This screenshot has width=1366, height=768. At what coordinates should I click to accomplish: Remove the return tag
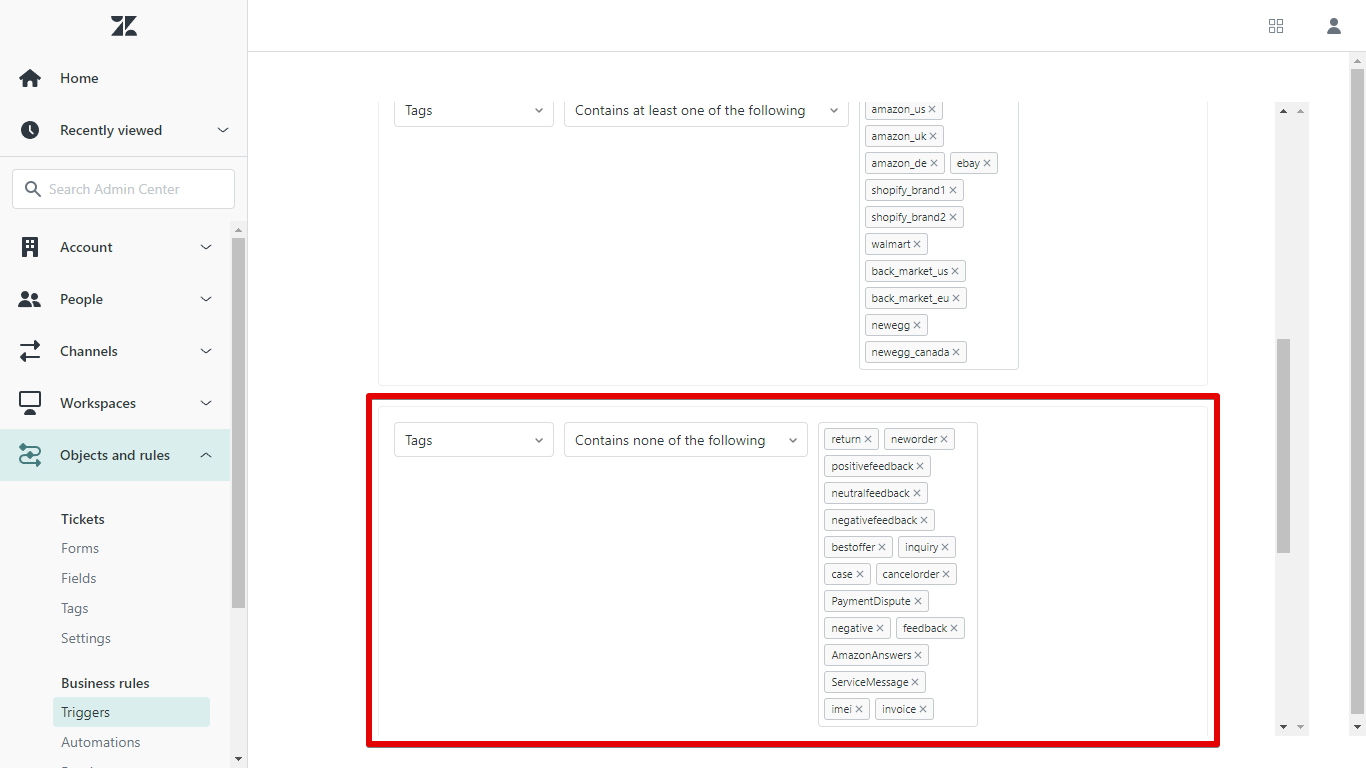868,439
